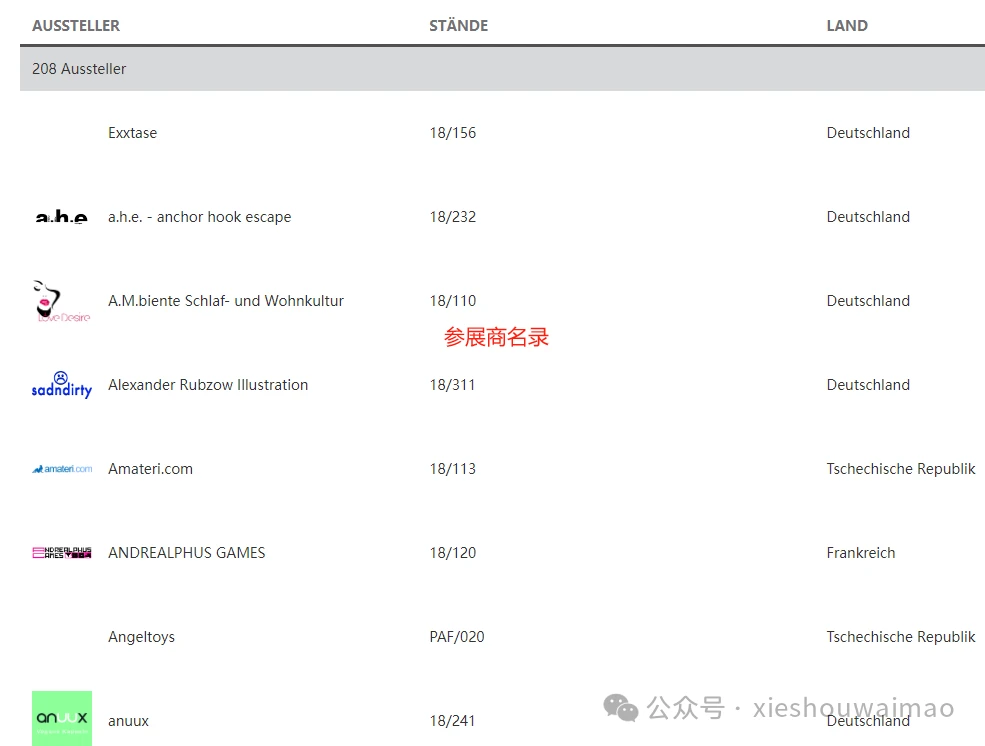Sort by the STÄNDE column header
Image resolution: width=985 pixels, height=746 pixels.
[459, 26]
